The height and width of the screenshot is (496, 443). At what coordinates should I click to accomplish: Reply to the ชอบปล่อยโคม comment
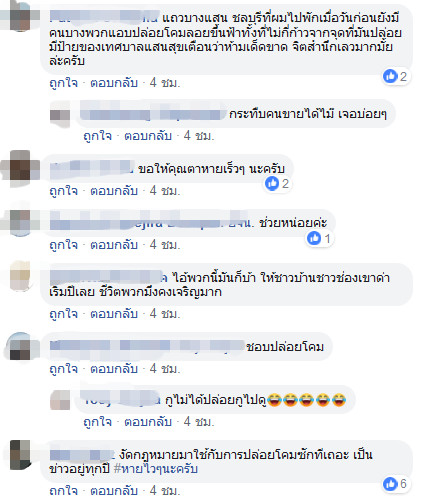(114, 369)
